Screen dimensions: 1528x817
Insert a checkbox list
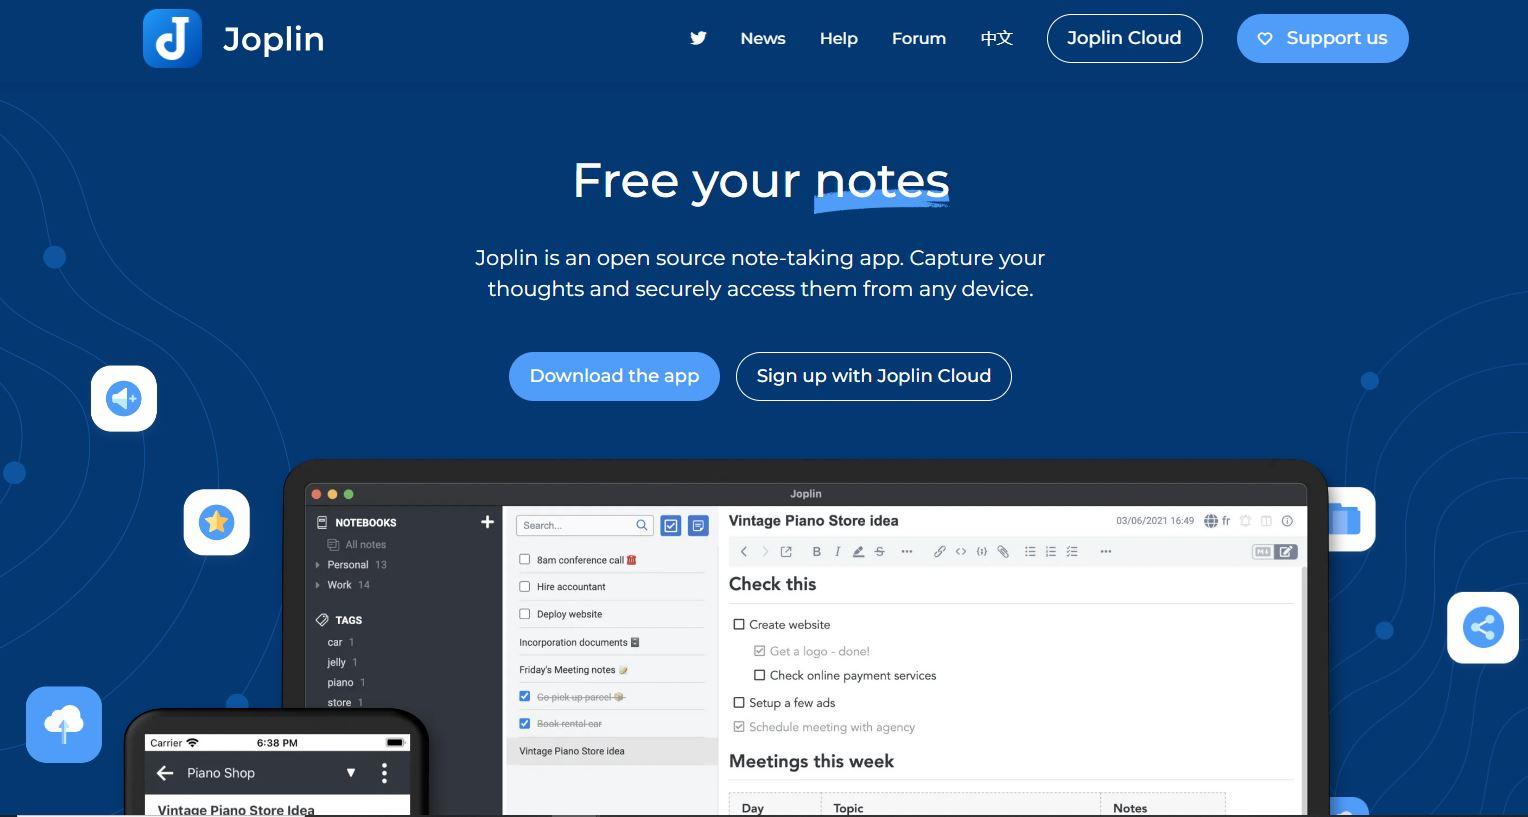pos(1072,551)
